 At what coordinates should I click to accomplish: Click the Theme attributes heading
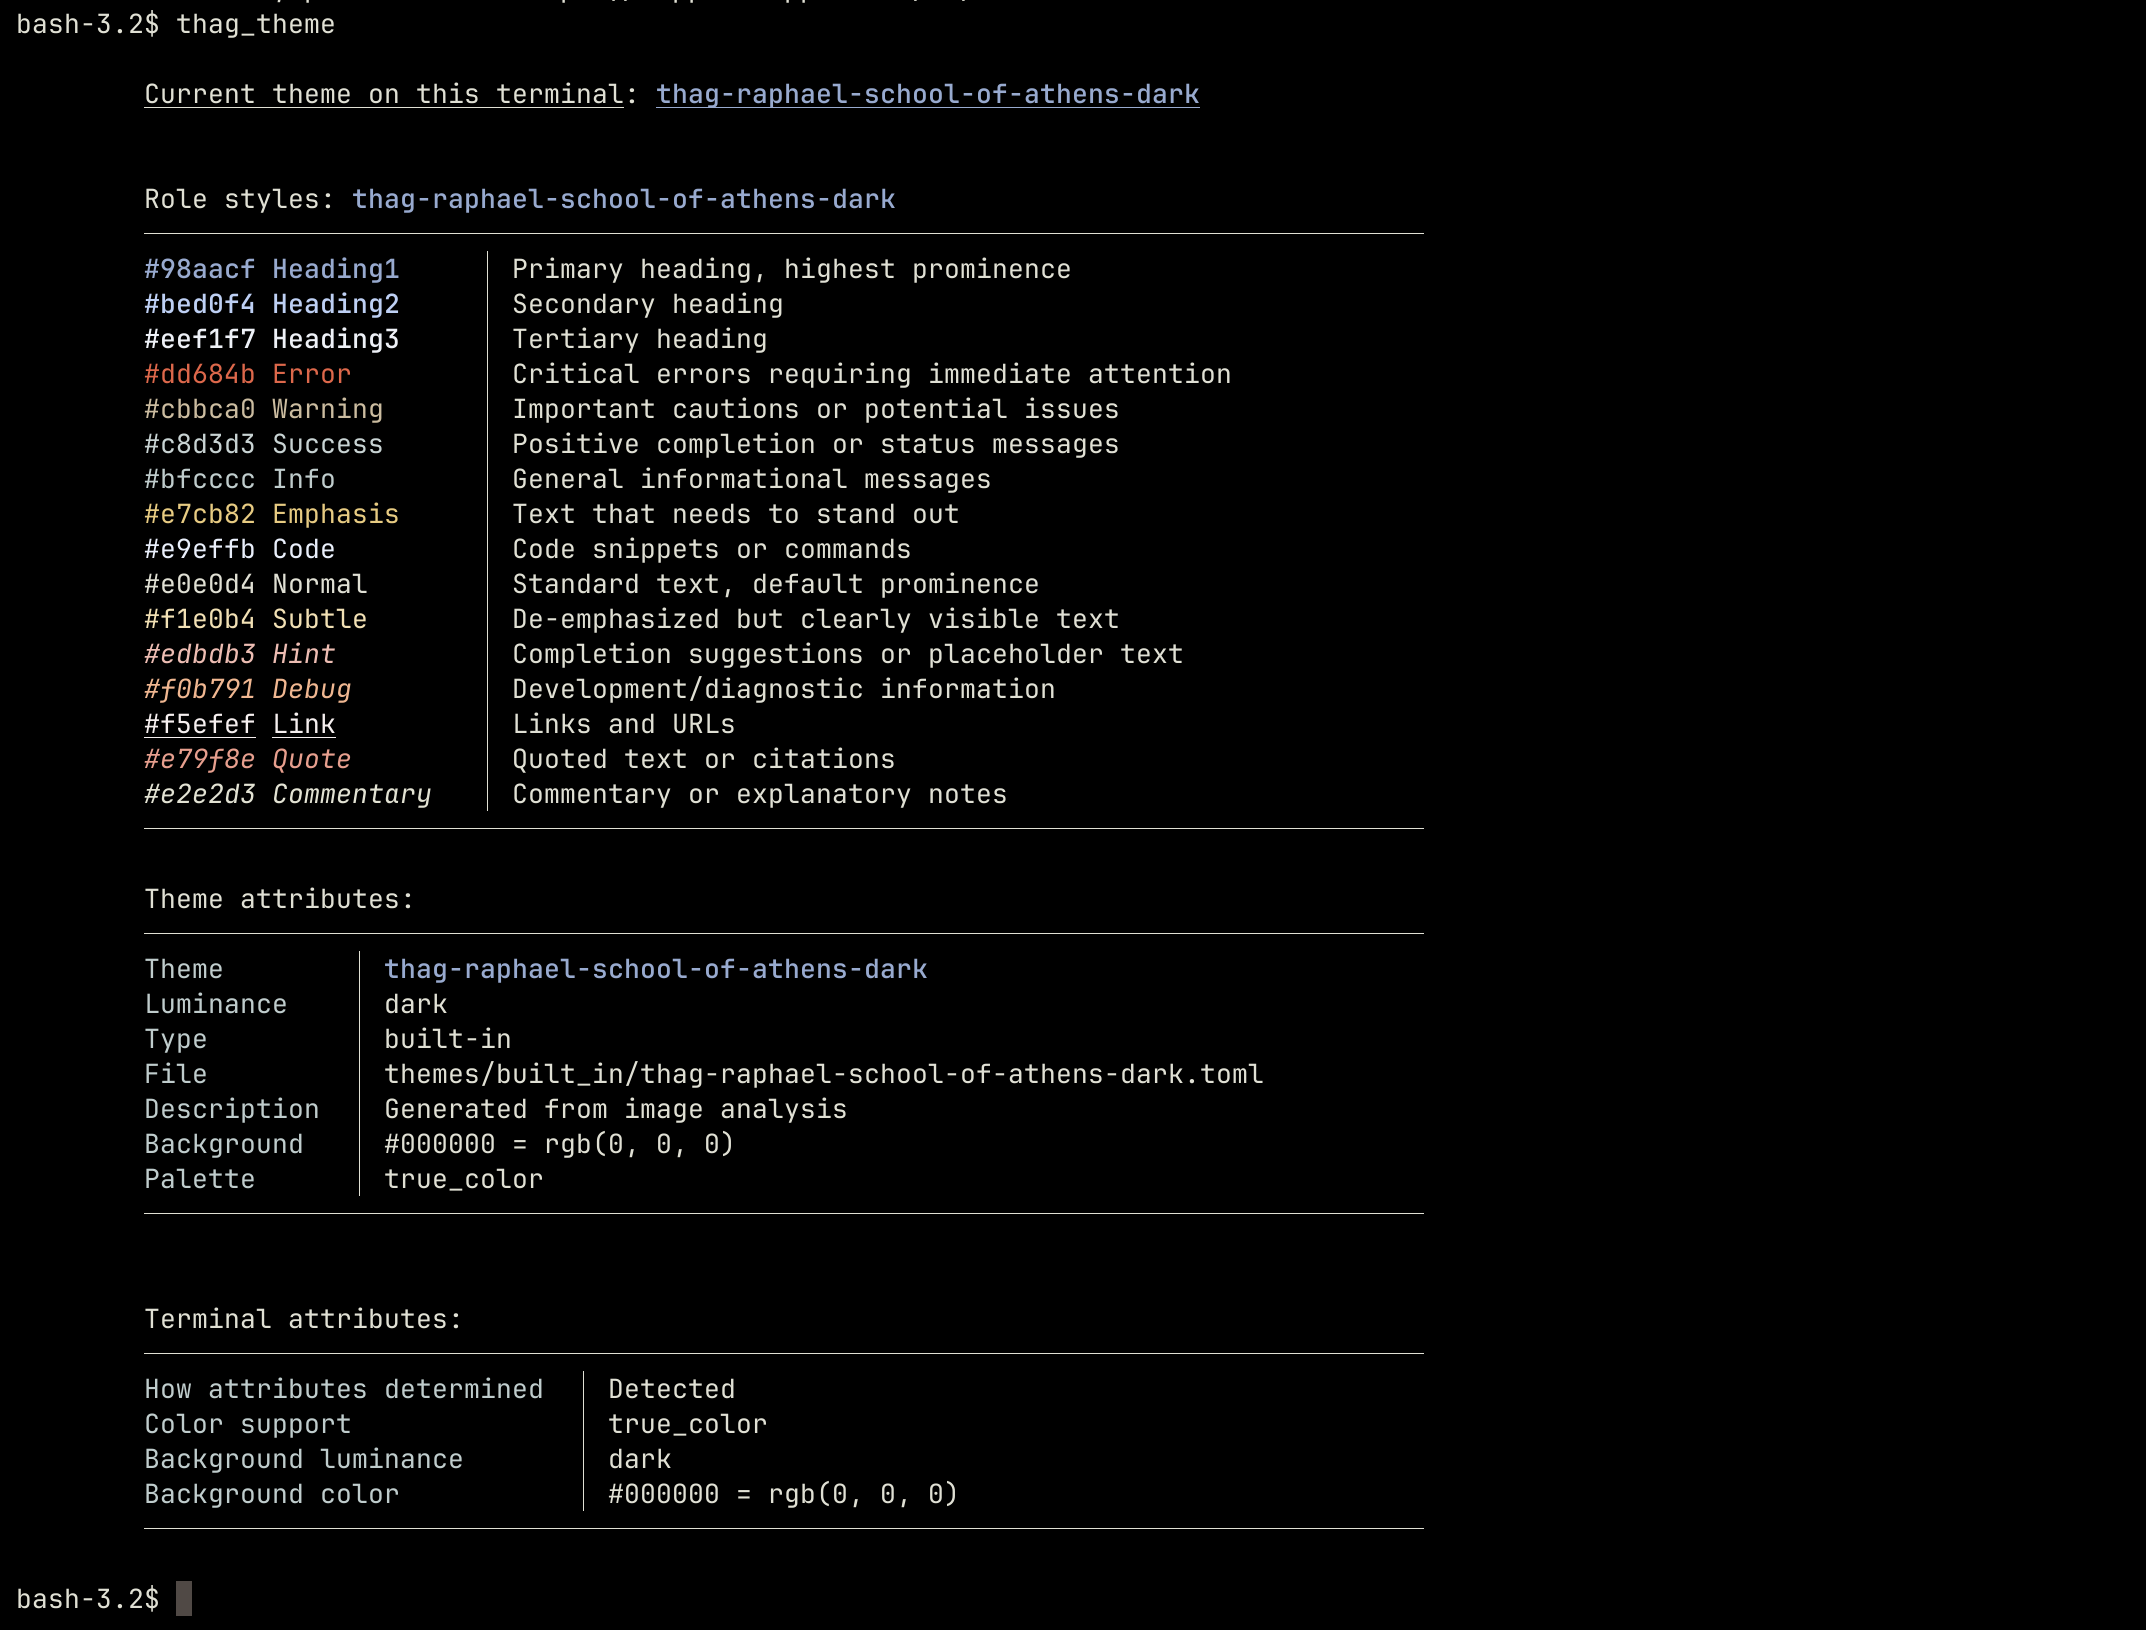tap(279, 899)
